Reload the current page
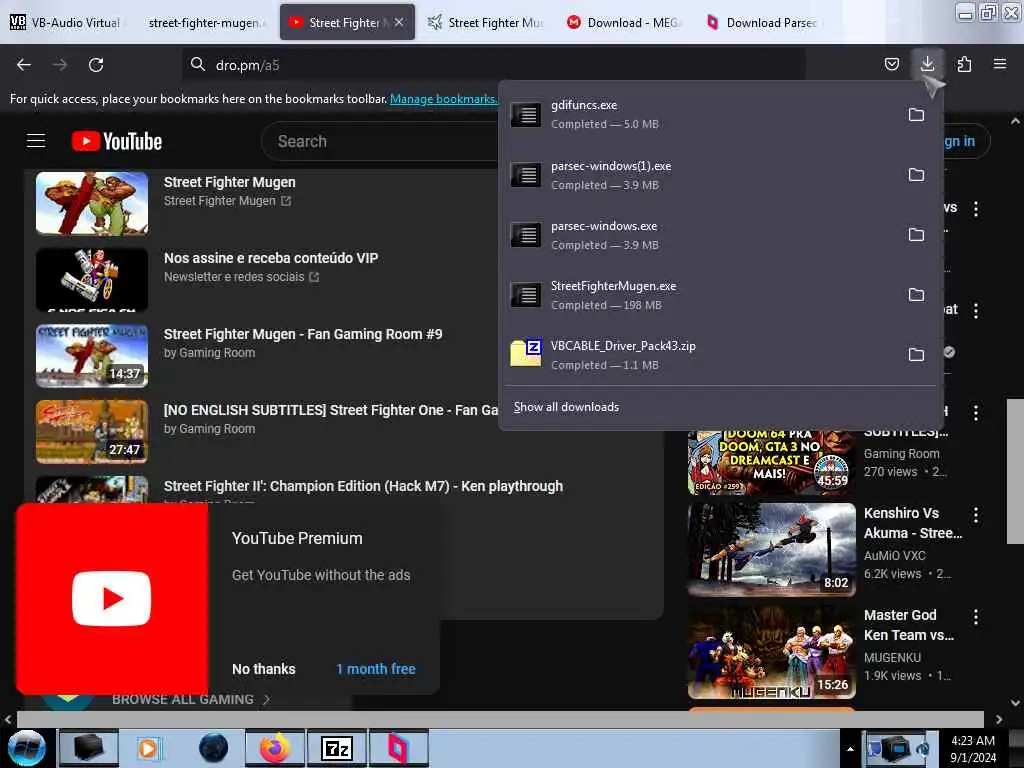 tap(96, 65)
